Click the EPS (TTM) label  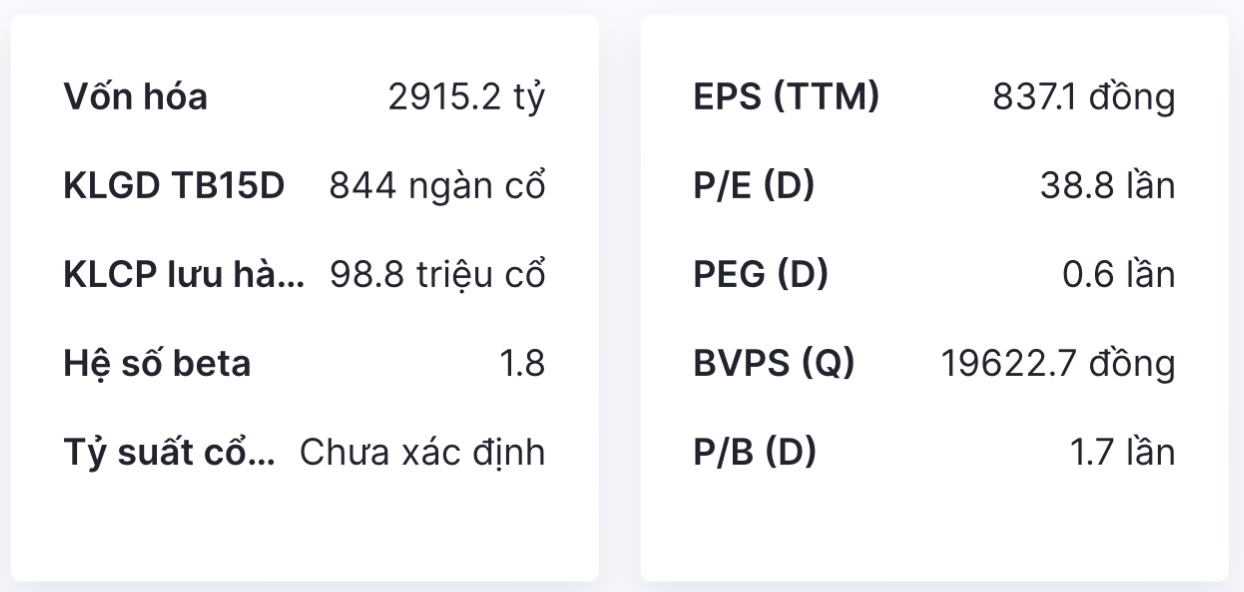(x=786, y=97)
